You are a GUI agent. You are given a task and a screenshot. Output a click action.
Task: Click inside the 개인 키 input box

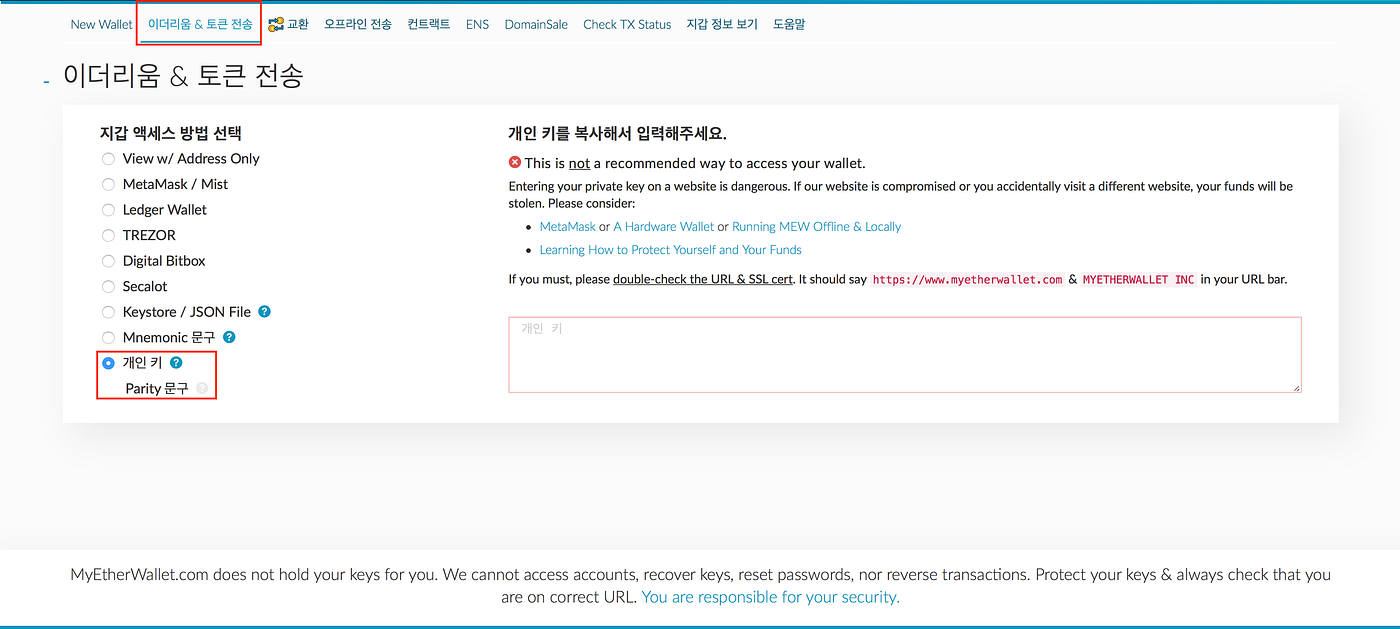coord(905,354)
